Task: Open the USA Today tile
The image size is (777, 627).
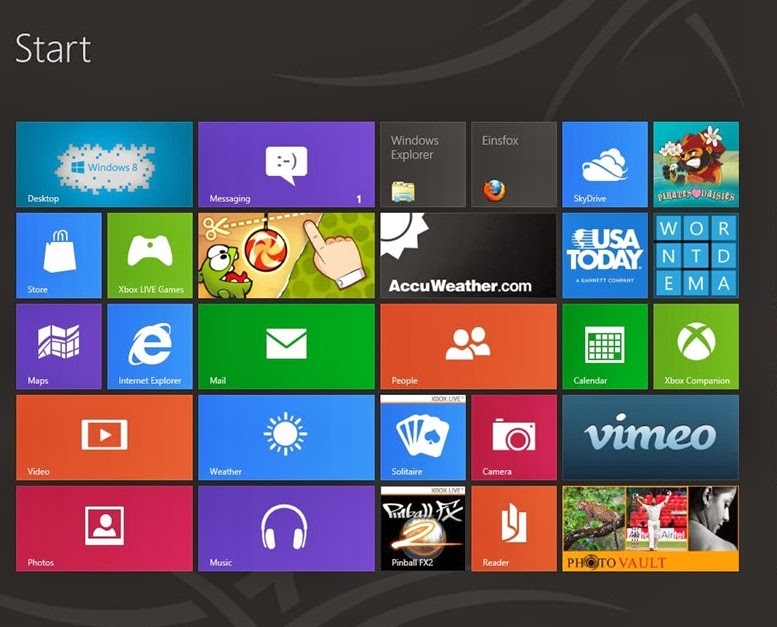Action: pos(605,255)
